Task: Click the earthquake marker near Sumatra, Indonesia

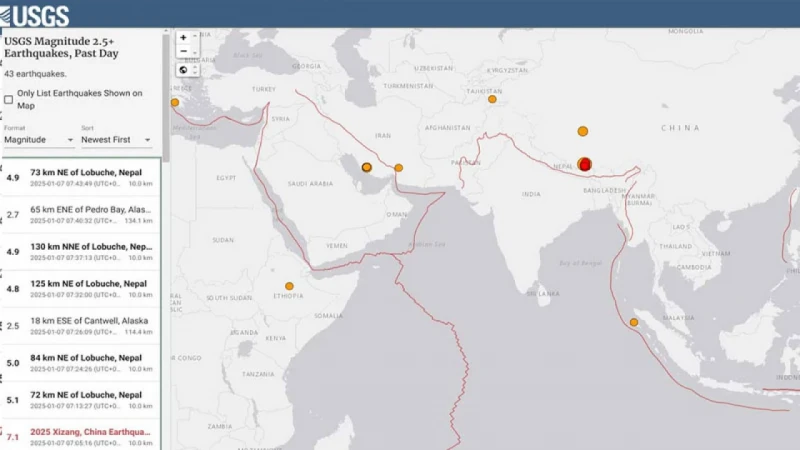Action: [x=633, y=322]
